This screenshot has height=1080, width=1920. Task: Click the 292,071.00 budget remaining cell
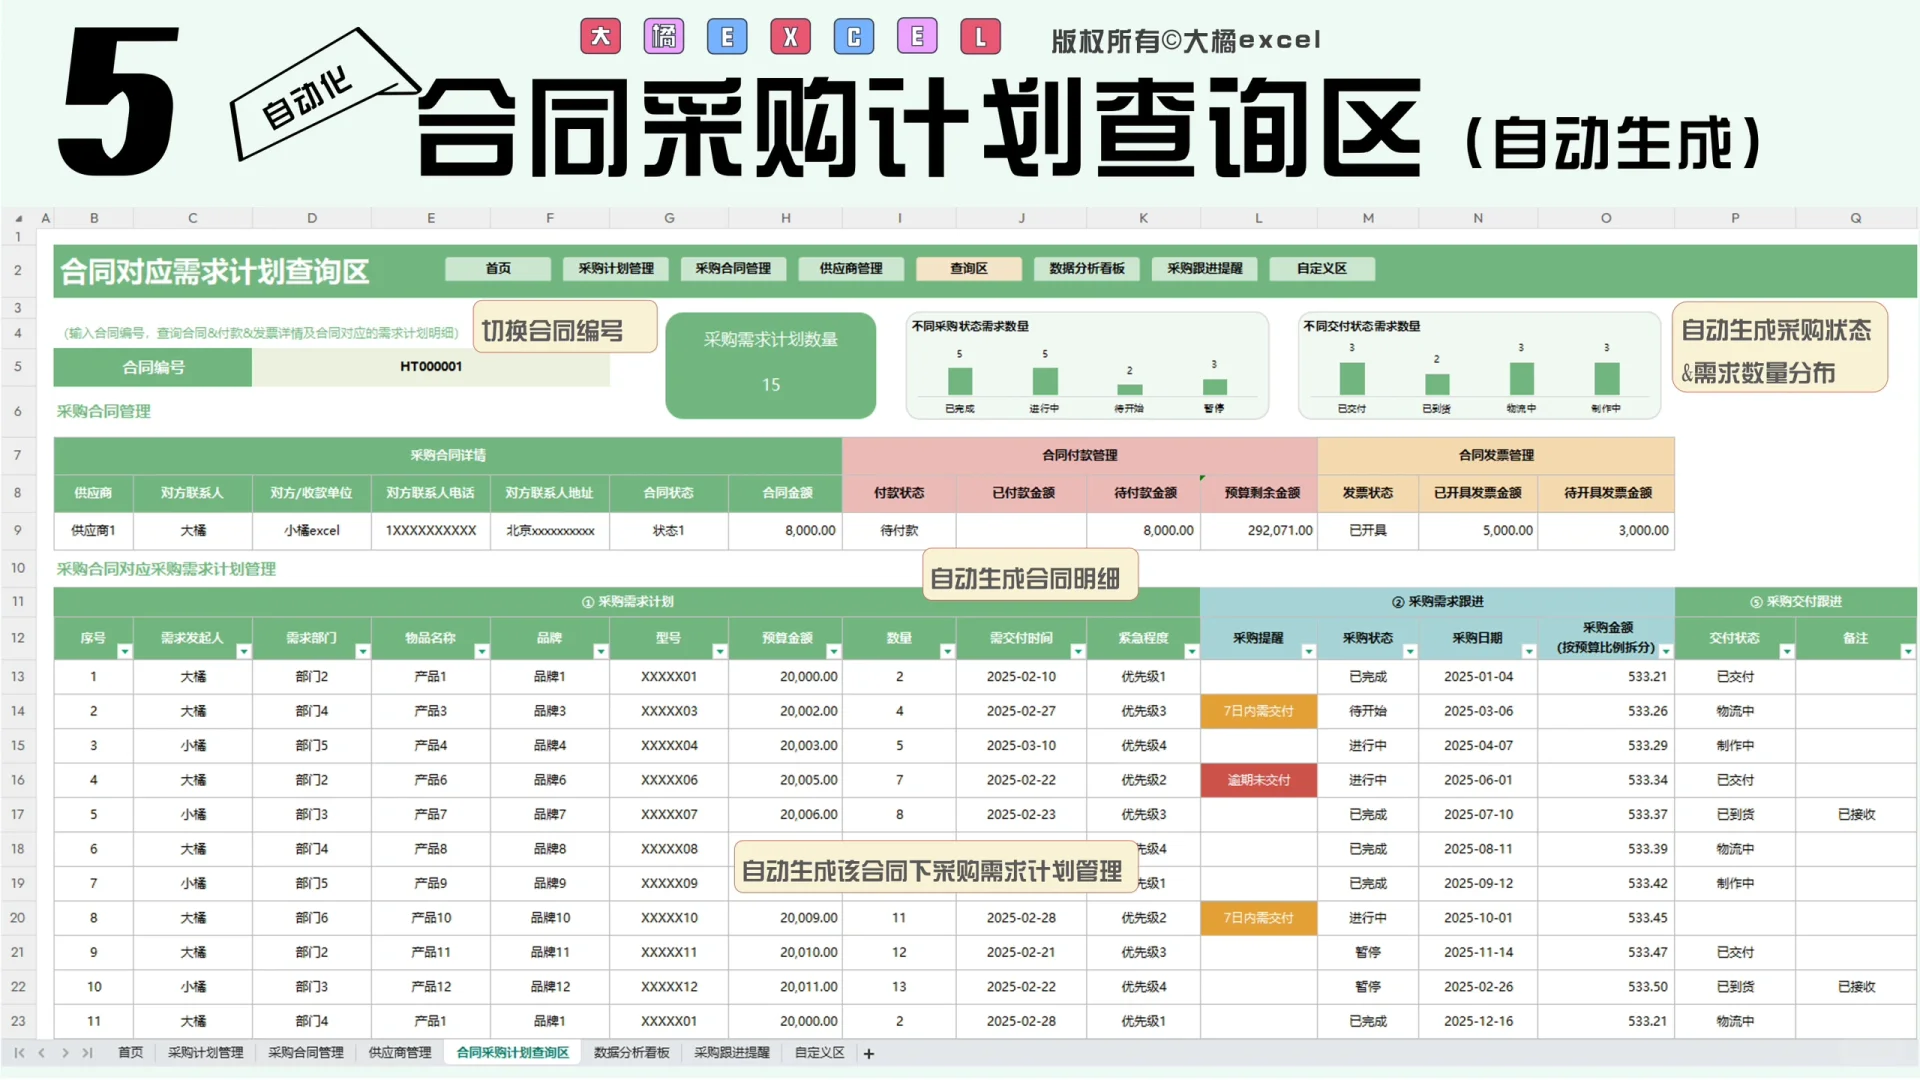pos(1259,531)
